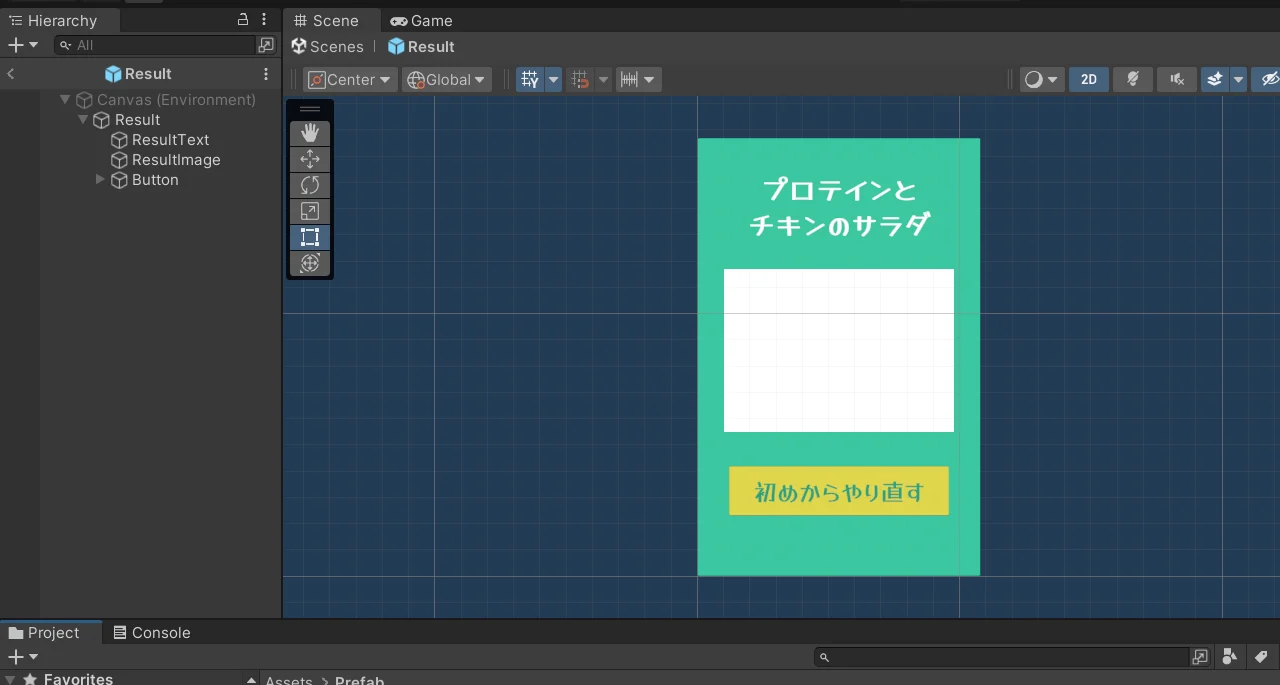This screenshot has width=1280, height=685.
Task: Toggle 2D scene view mode
Action: pos(1089,80)
